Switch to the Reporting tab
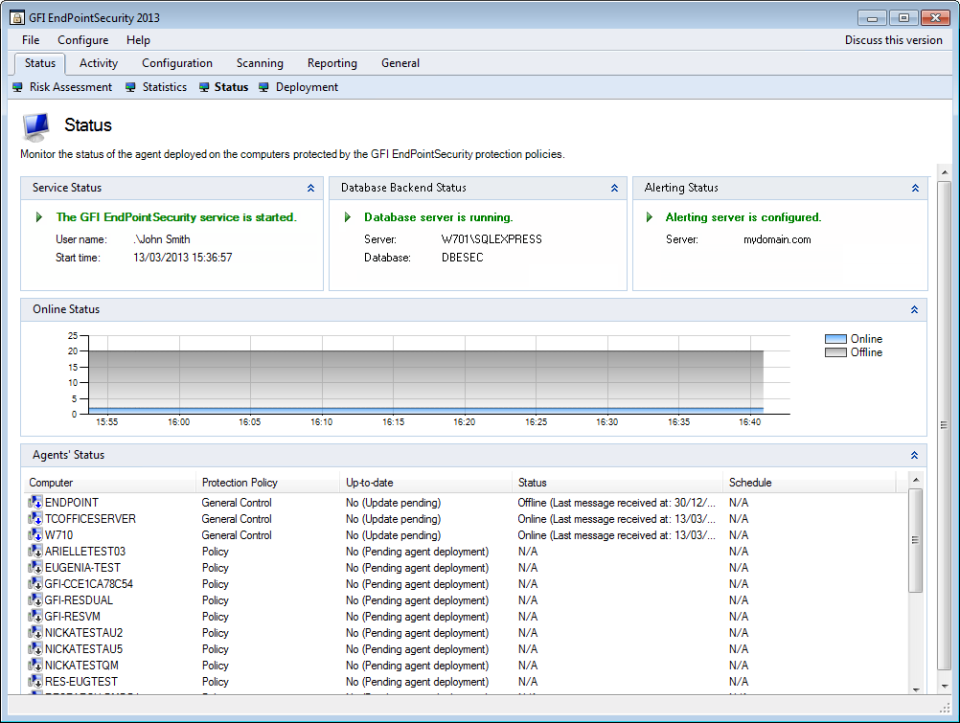960x723 pixels. 332,63
